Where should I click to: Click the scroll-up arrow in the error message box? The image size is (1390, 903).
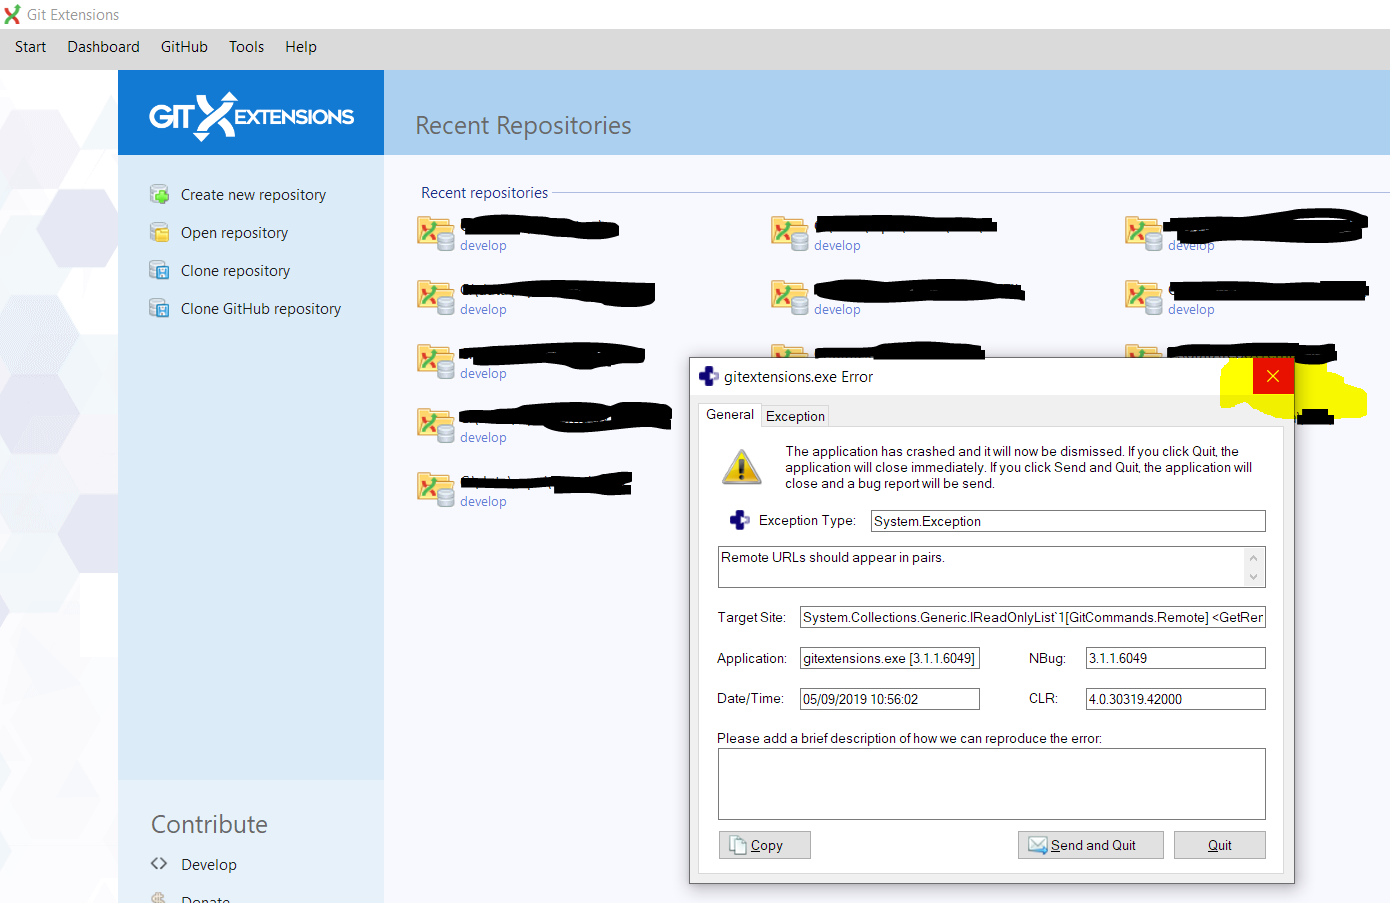(x=1254, y=556)
